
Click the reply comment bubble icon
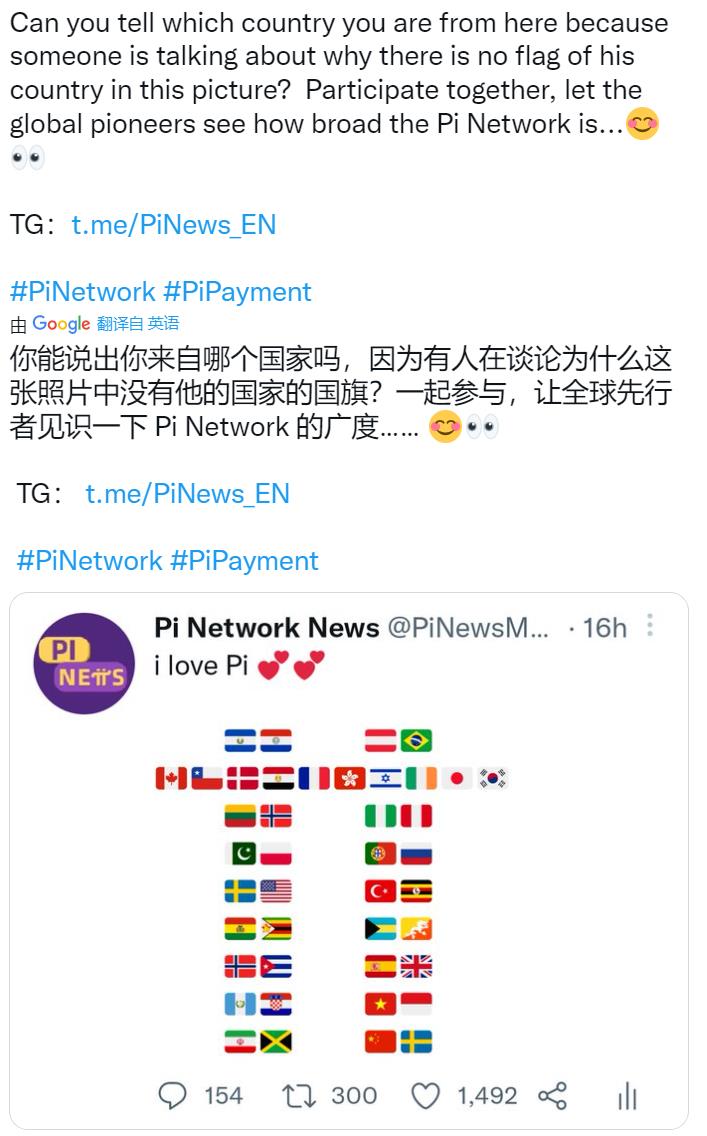172,1095
